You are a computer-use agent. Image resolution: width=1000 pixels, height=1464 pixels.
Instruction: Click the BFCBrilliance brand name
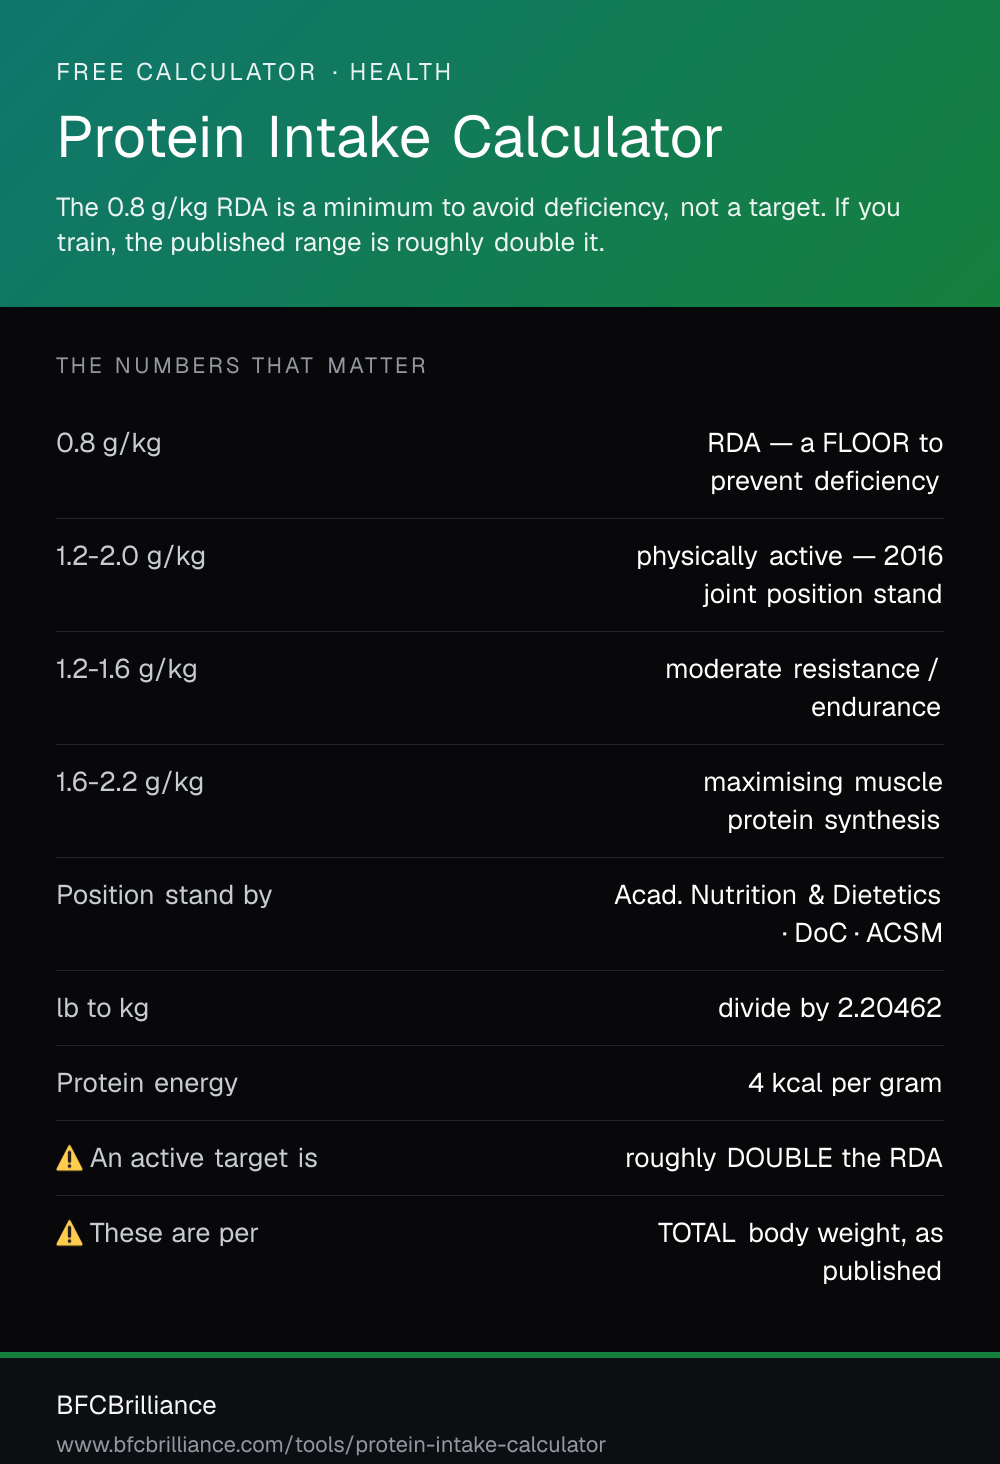[136, 1405]
